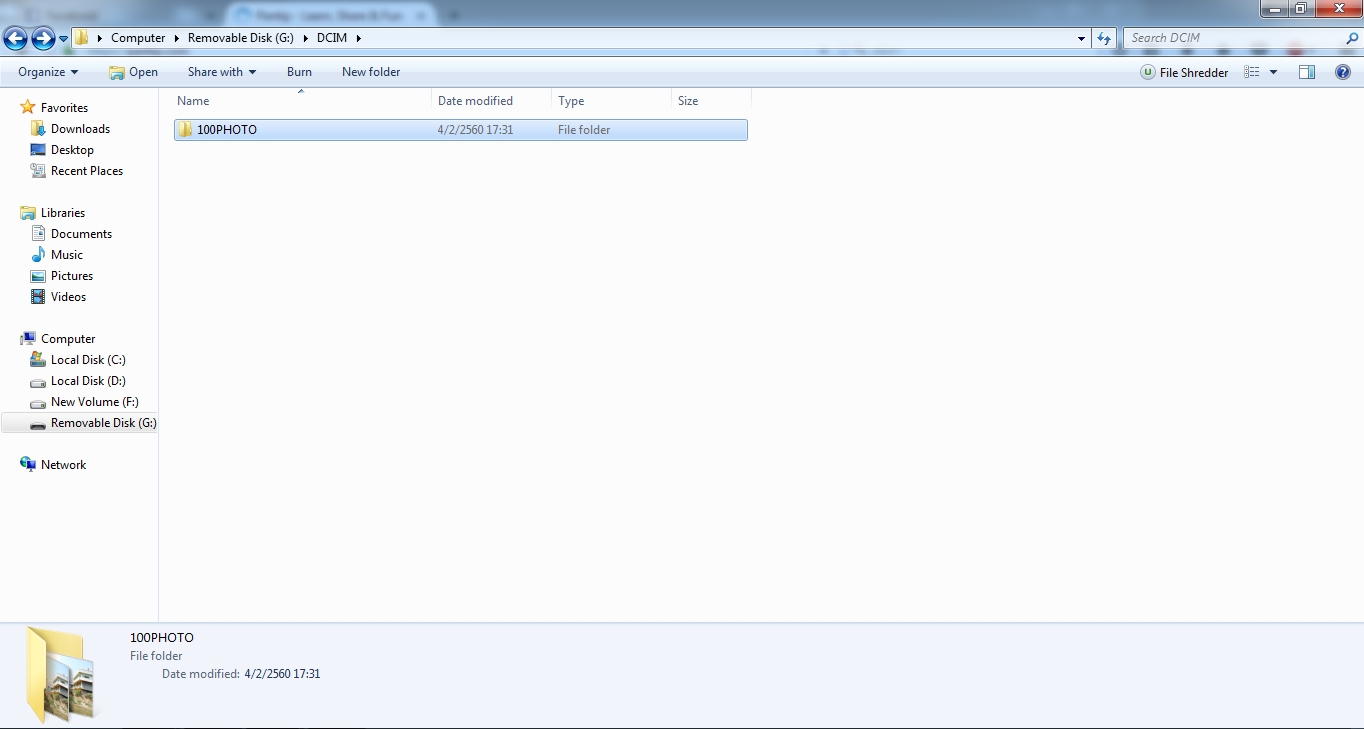Screen dimensions: 1364x729
Task: Open Local Disk (D:) in navigation pane
Action: 88,381
